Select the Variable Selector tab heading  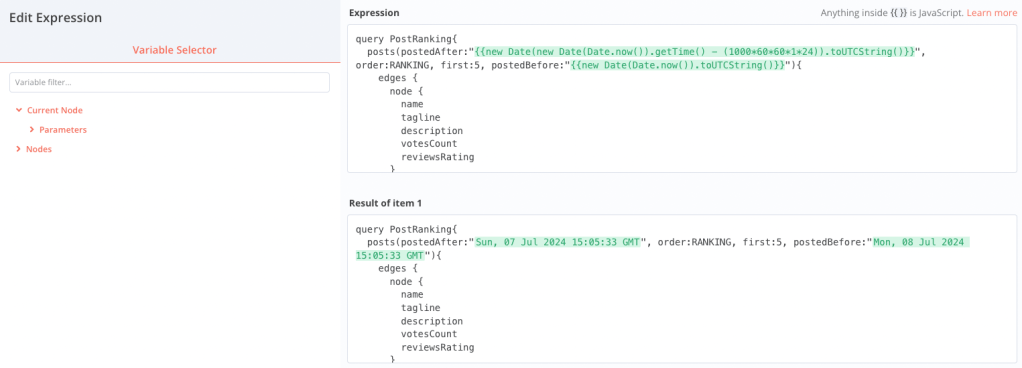[x=175, y=50]
